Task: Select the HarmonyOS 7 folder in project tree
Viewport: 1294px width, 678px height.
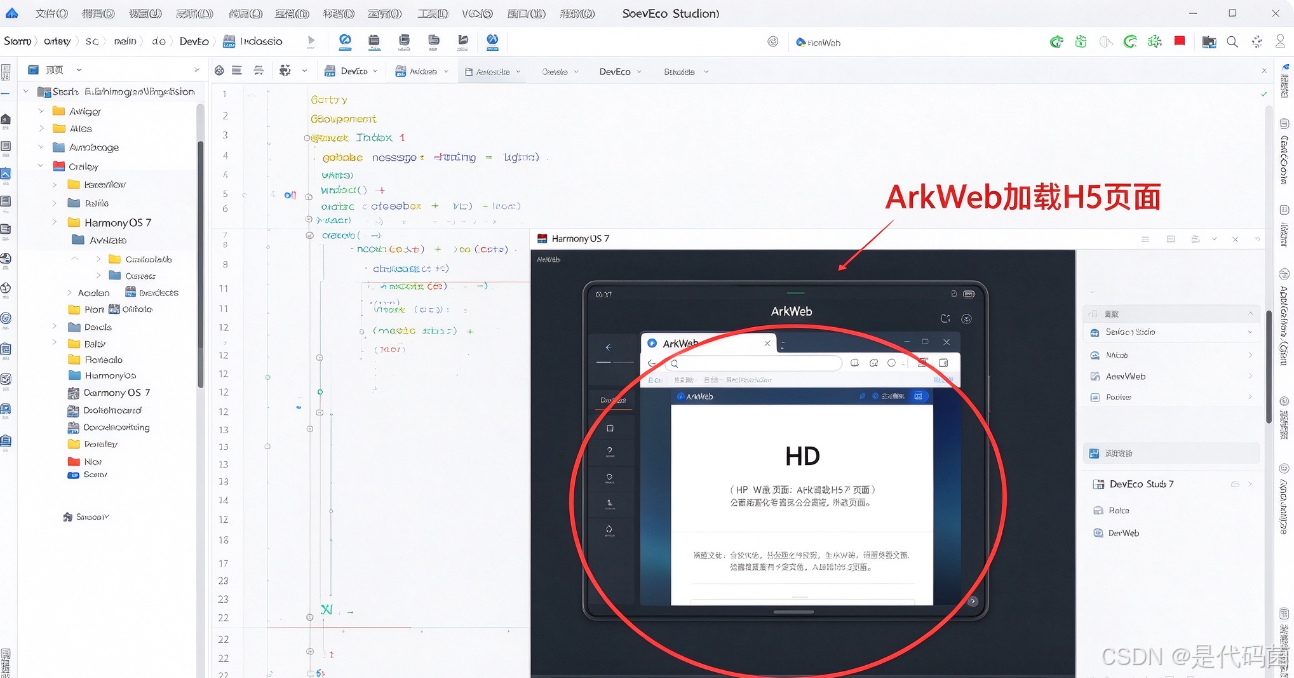Action: (110, 222)
